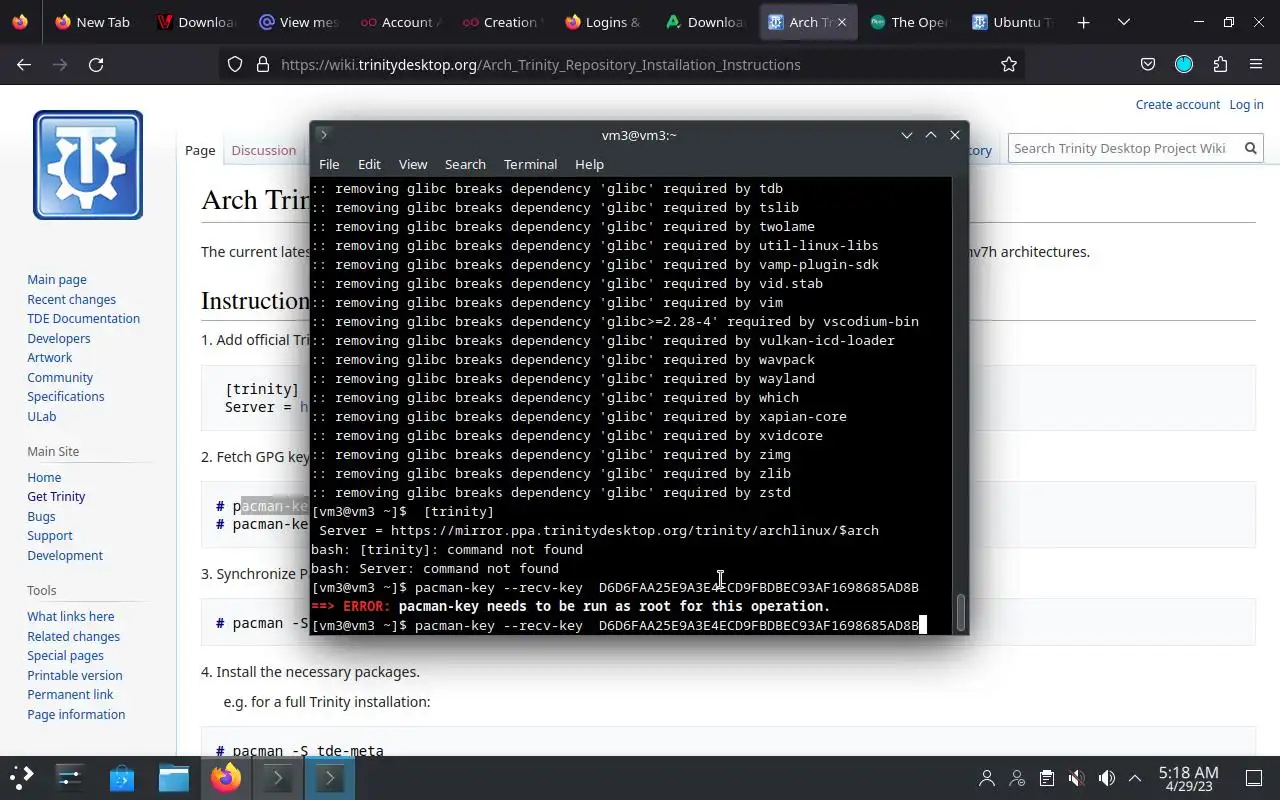Open the Pocket save icon
Viewport: 1280px width, 800px height.
point(1148,64)
